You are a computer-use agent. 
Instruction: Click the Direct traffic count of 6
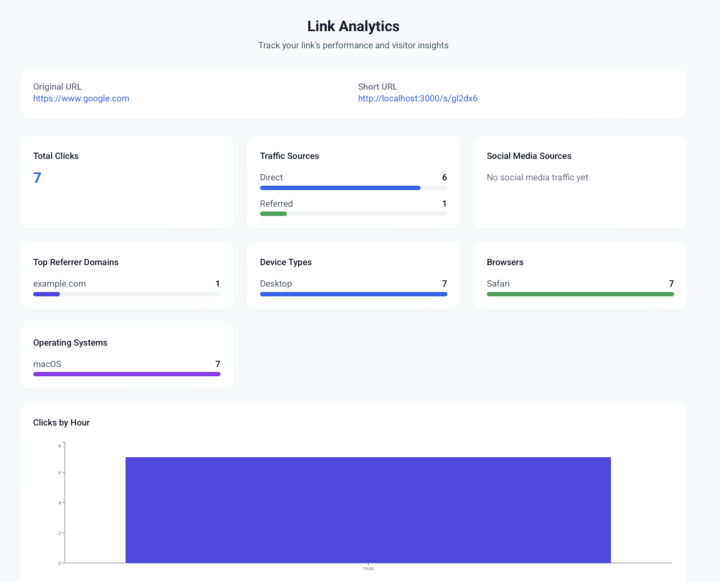444,177
